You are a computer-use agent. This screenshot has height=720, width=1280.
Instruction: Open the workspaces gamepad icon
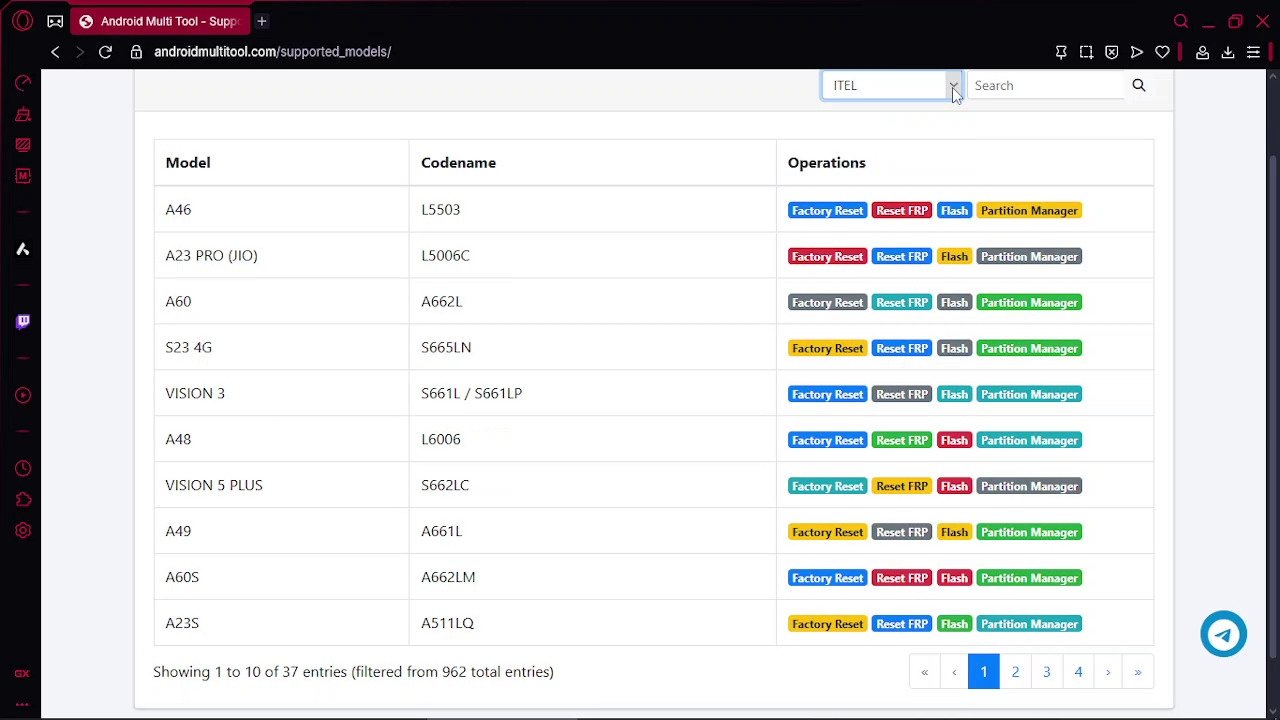pyautogui.click(x=55, y=21)
